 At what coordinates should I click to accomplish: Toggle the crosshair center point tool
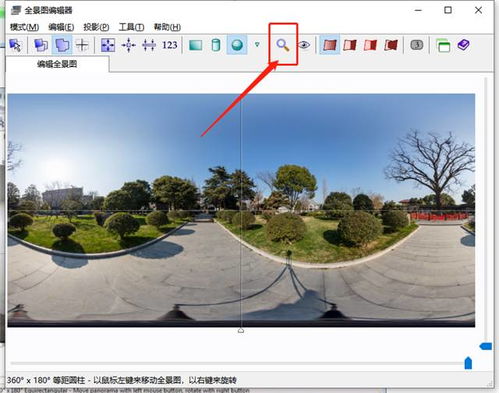click(x=82, y=45)
